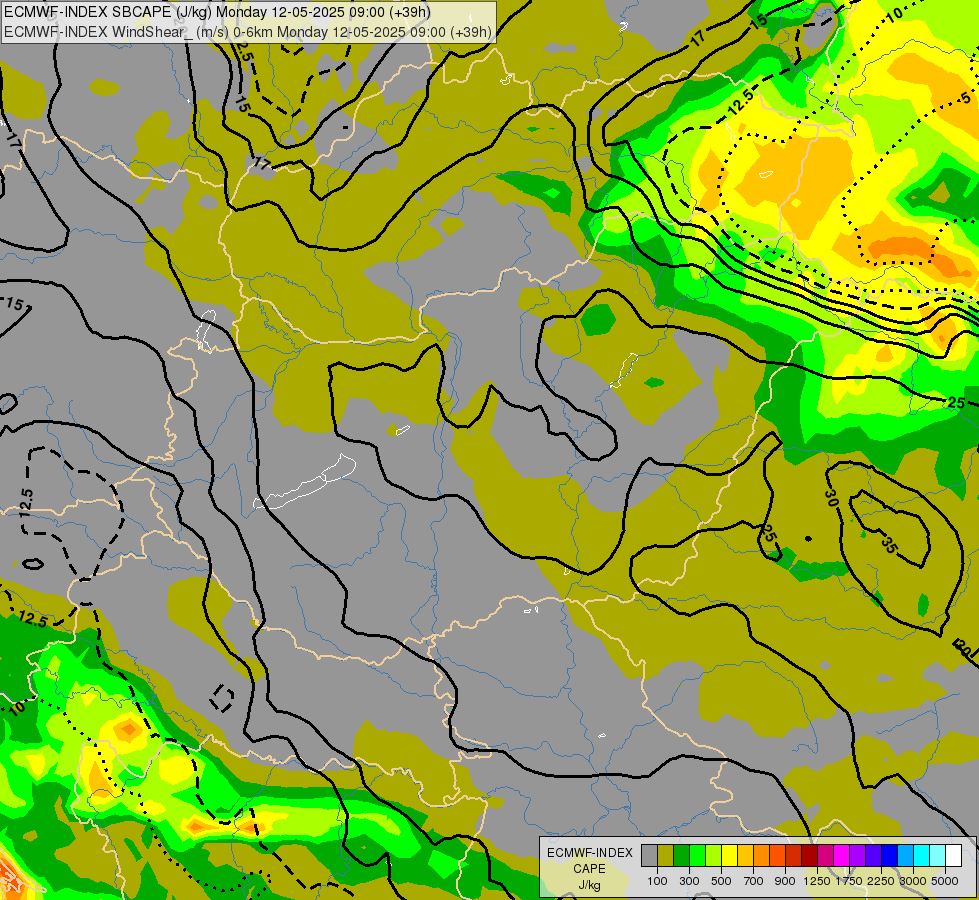Click the 900 legend tick label
Image resolution: width=979 pixels, height=900 pixels.
coord(785,881)
